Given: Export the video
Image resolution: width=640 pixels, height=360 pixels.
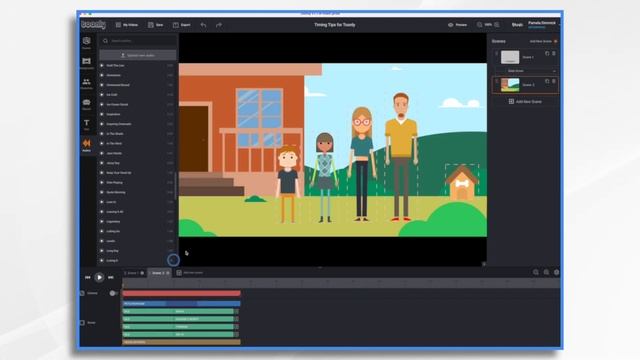Looking at the screenshot, I should tap(182, 25).
